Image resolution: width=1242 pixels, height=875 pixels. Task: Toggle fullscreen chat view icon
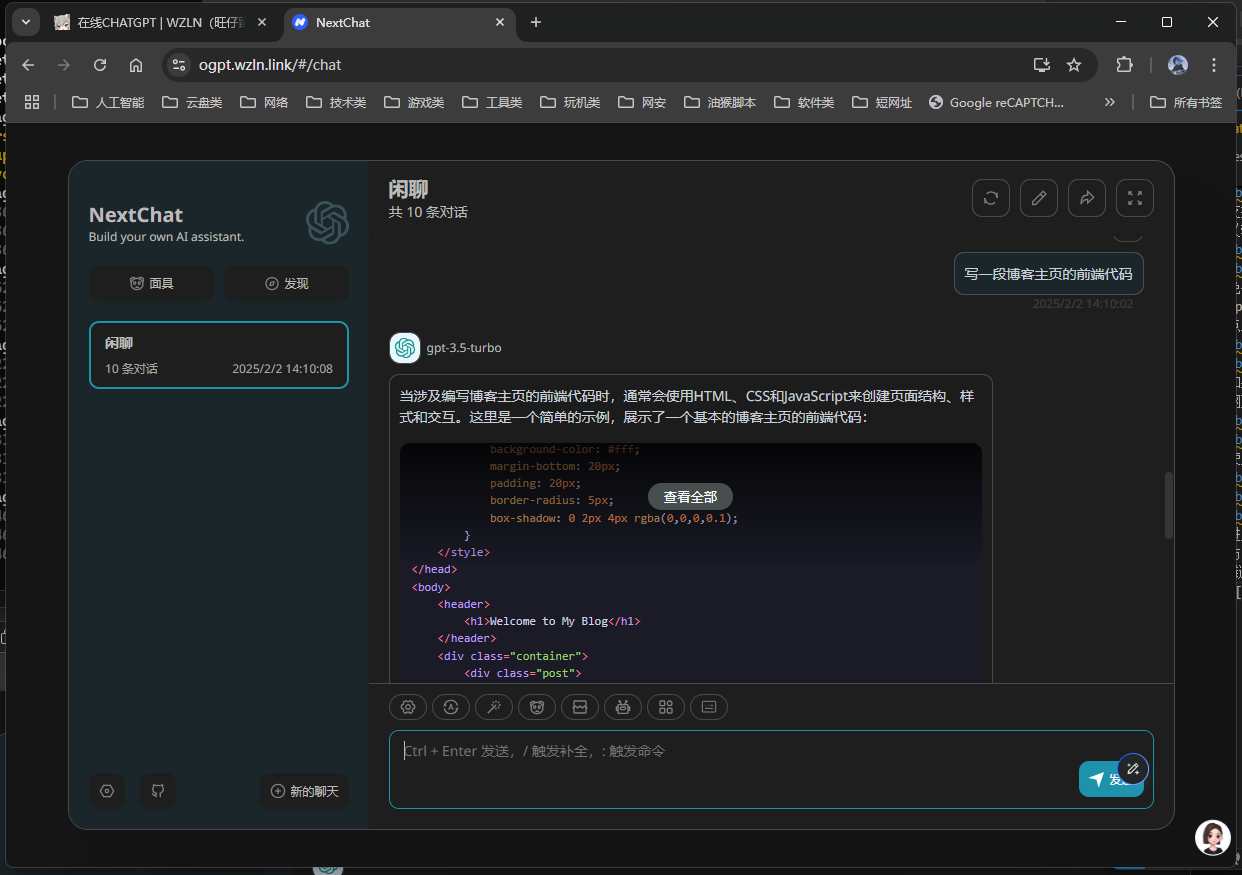point(1135,198)
